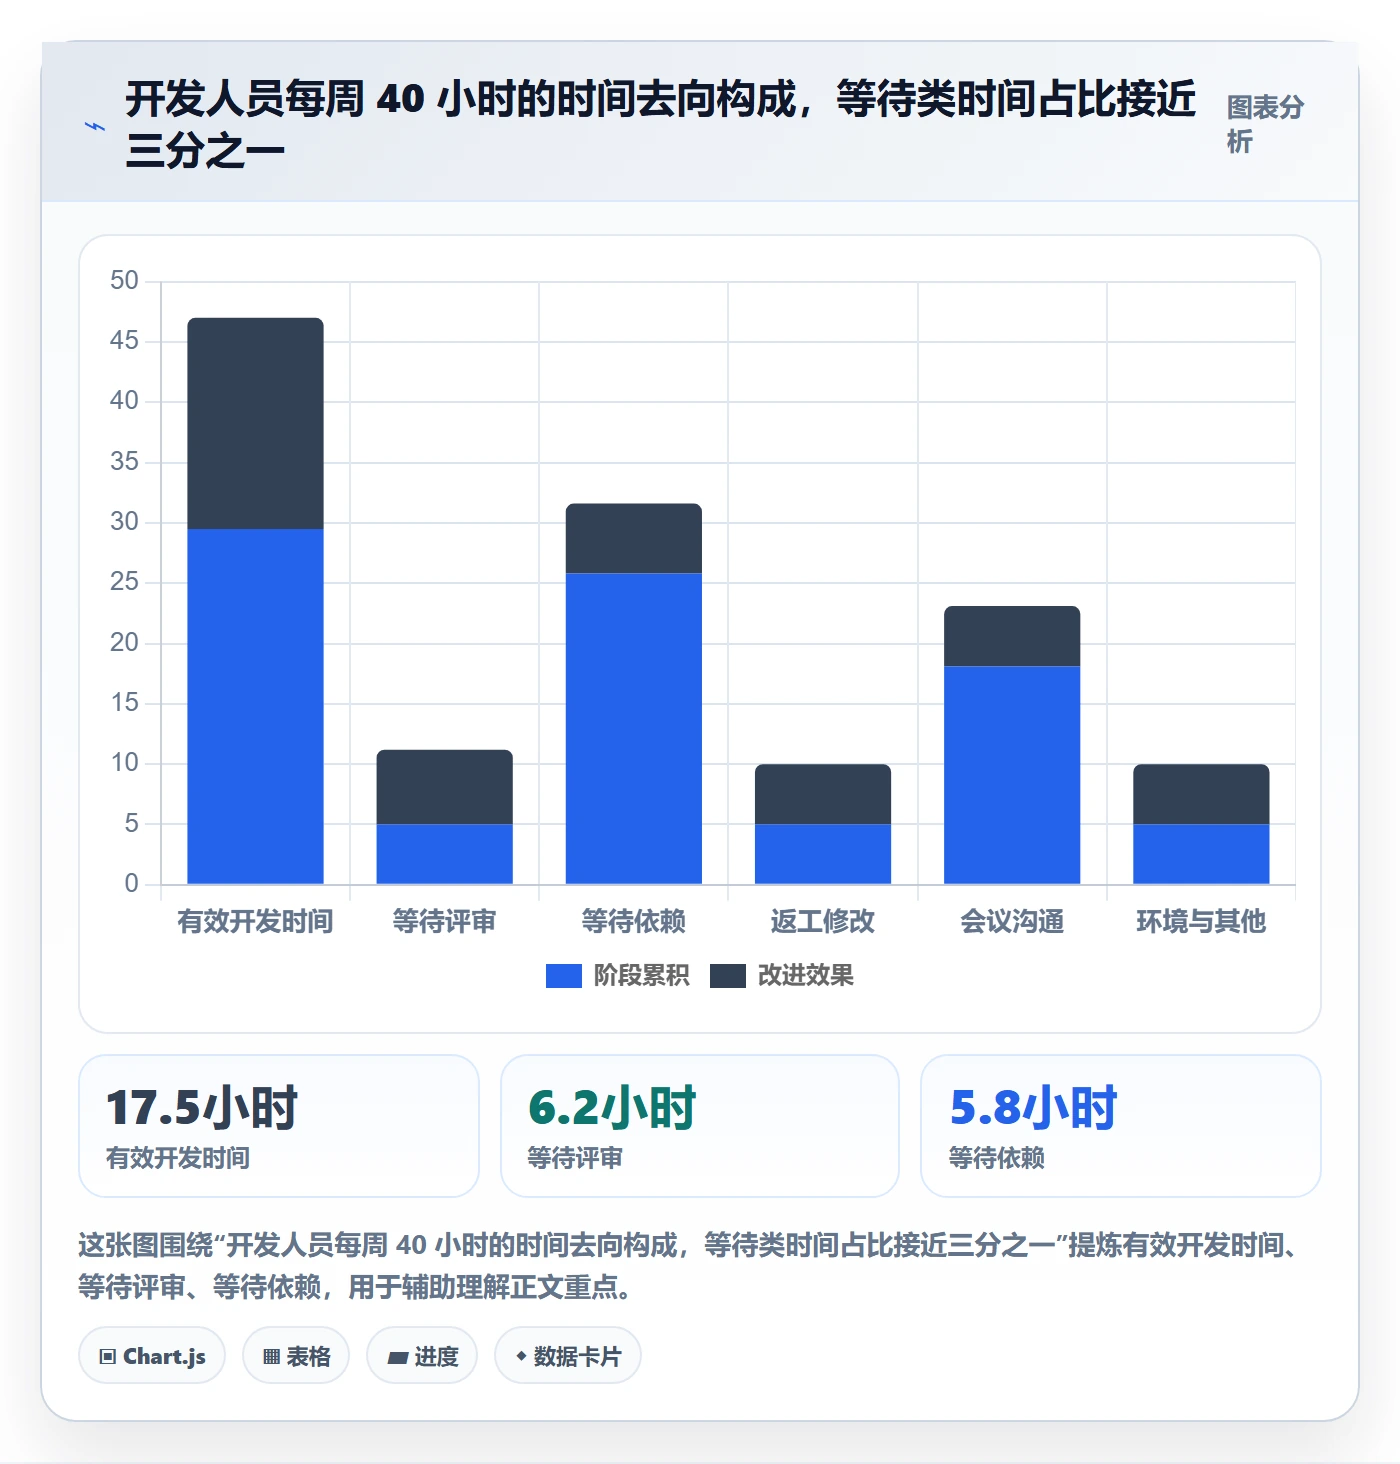Click the dark 有效开发时间 bar segment
Viewport: 1400px width, 1464px height.
[255, 423]
